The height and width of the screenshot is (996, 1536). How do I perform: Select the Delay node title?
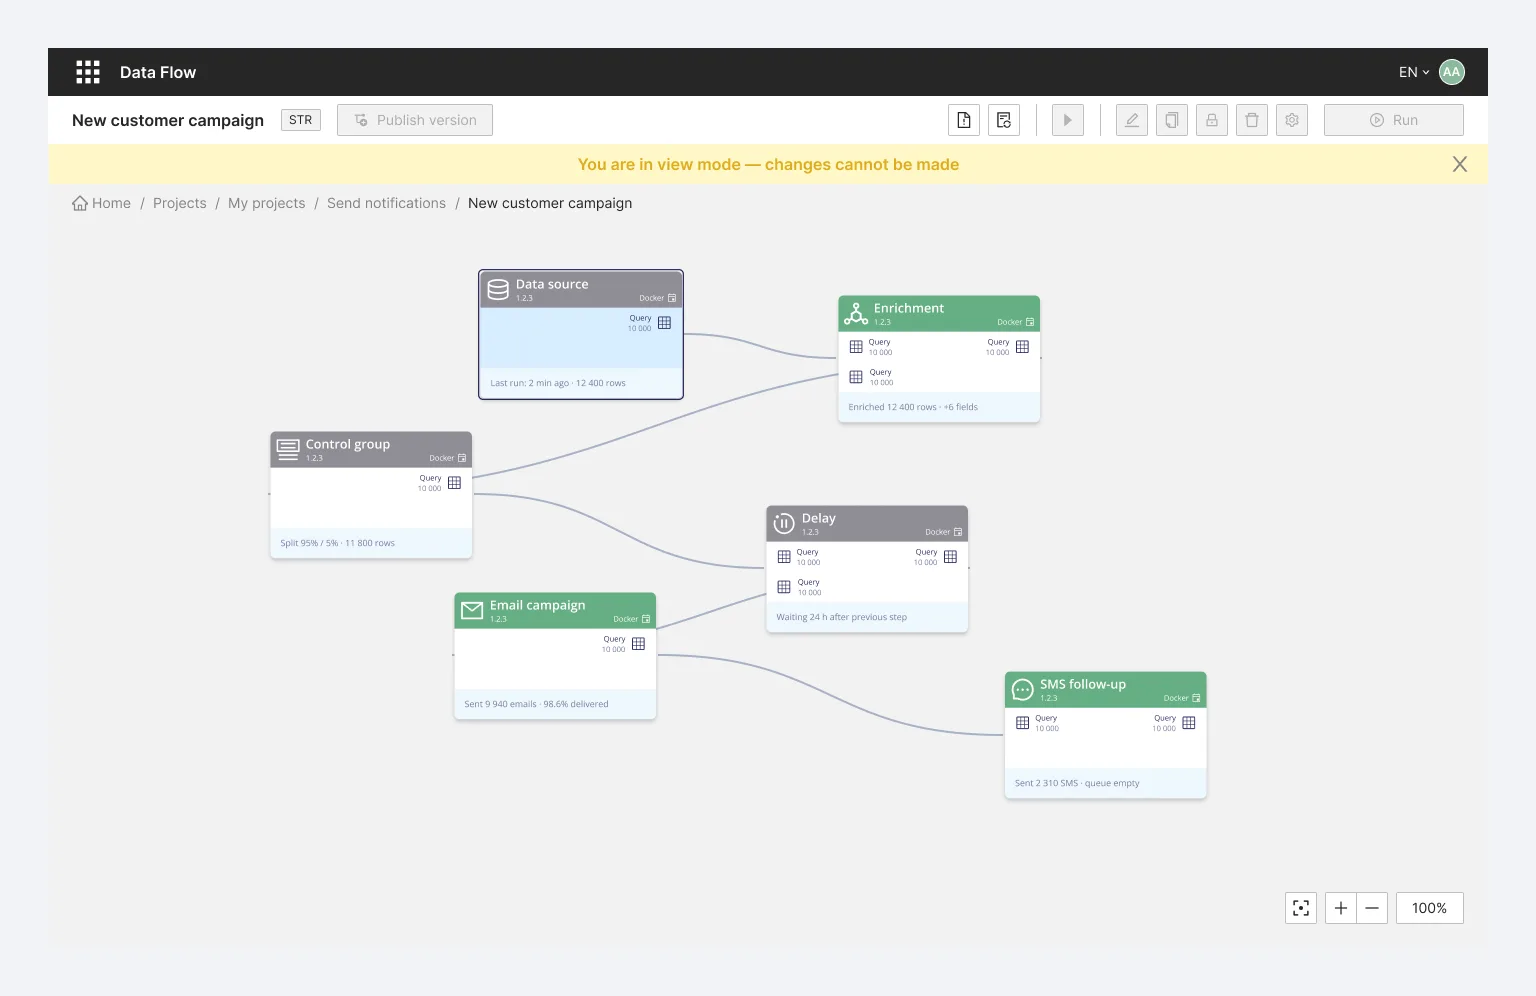(x=819, y=518)
